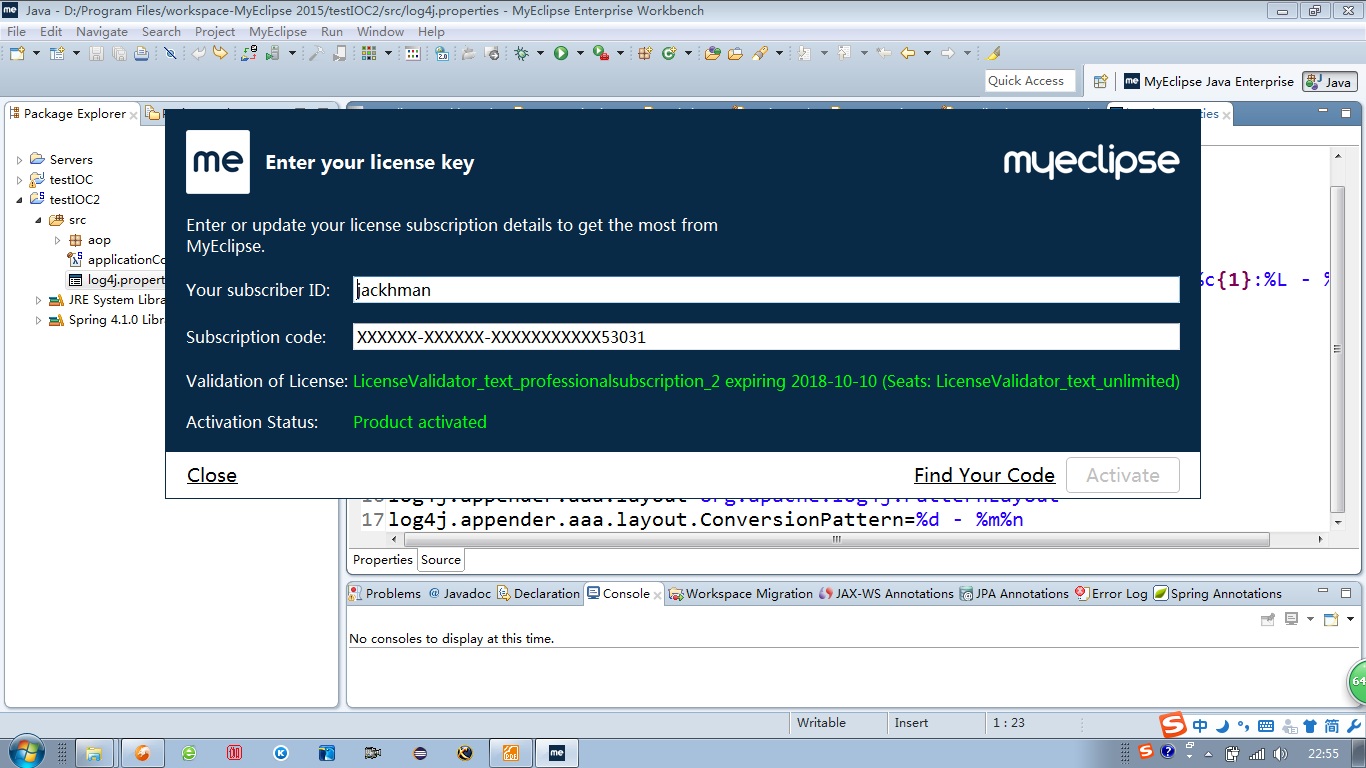Select the Spring 4.1.0 Libraries tree item
The width and height of the screenshot is (1366, 768).
tap(107, 320)
